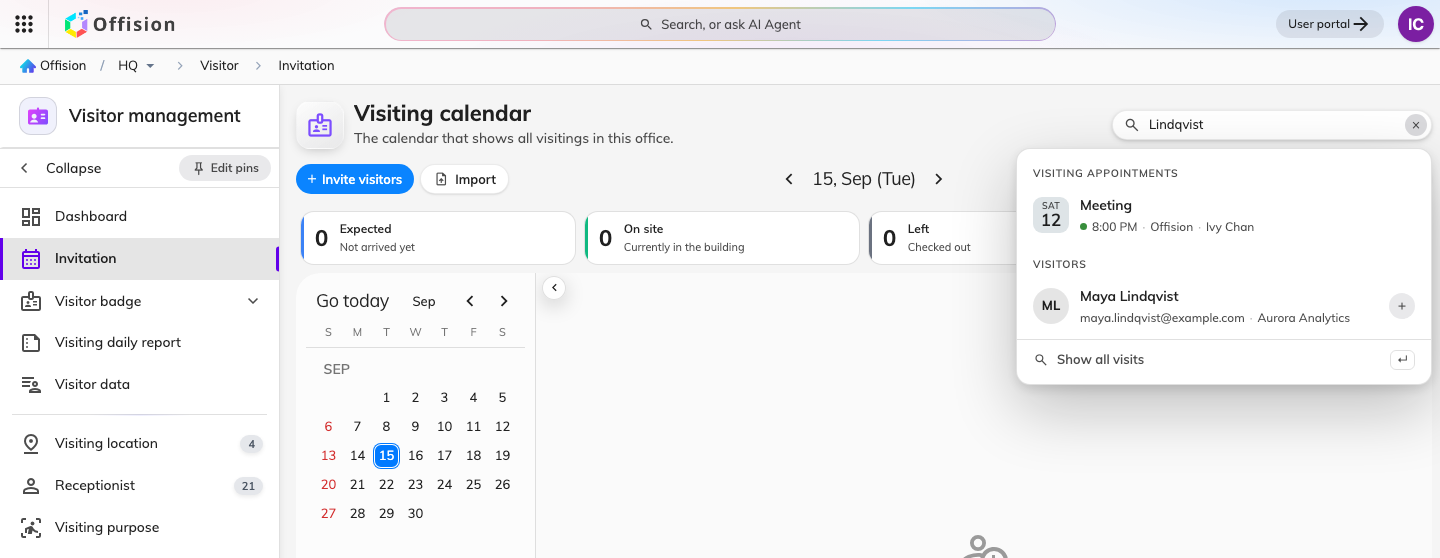Go to next day after 15 Sep
The height and width of the screenshot is (558, 1440).
(938, 179)
